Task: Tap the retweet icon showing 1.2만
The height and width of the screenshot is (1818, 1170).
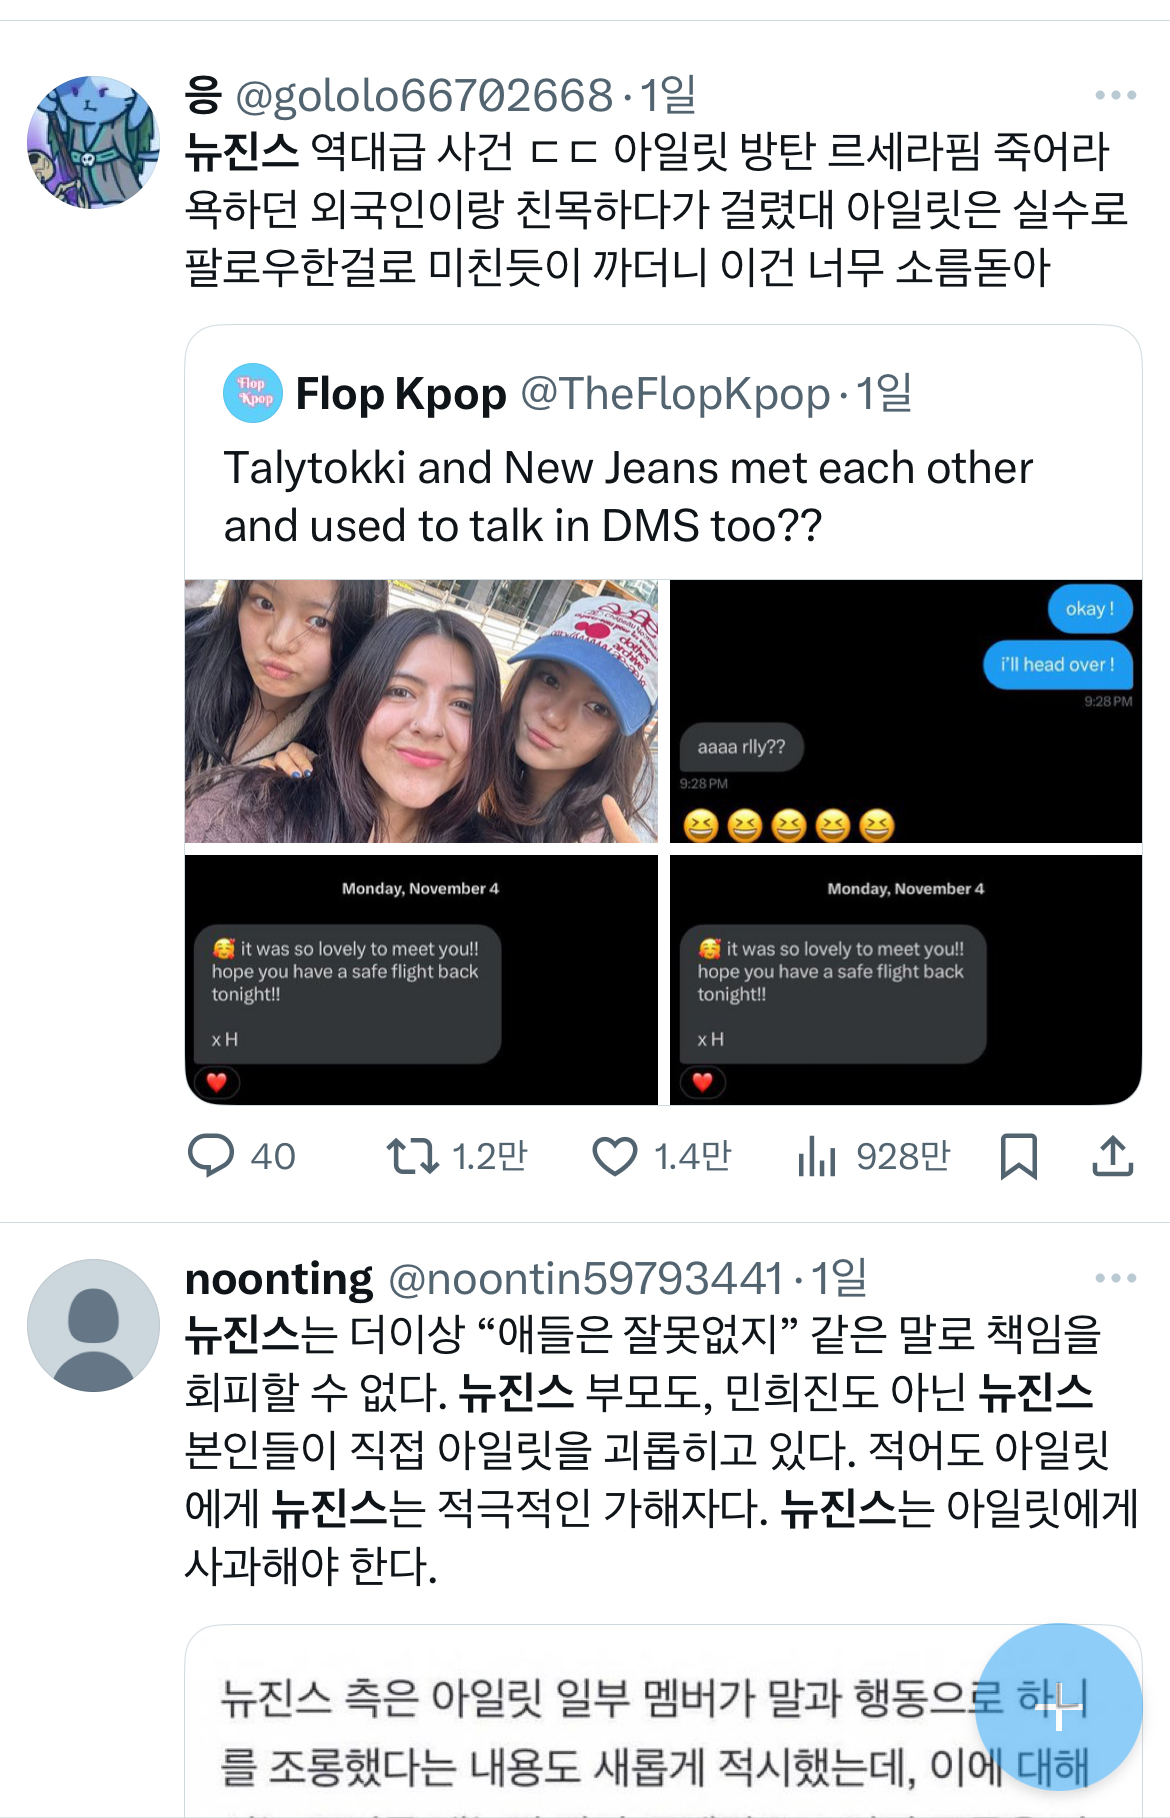Action: (412, 1156)
